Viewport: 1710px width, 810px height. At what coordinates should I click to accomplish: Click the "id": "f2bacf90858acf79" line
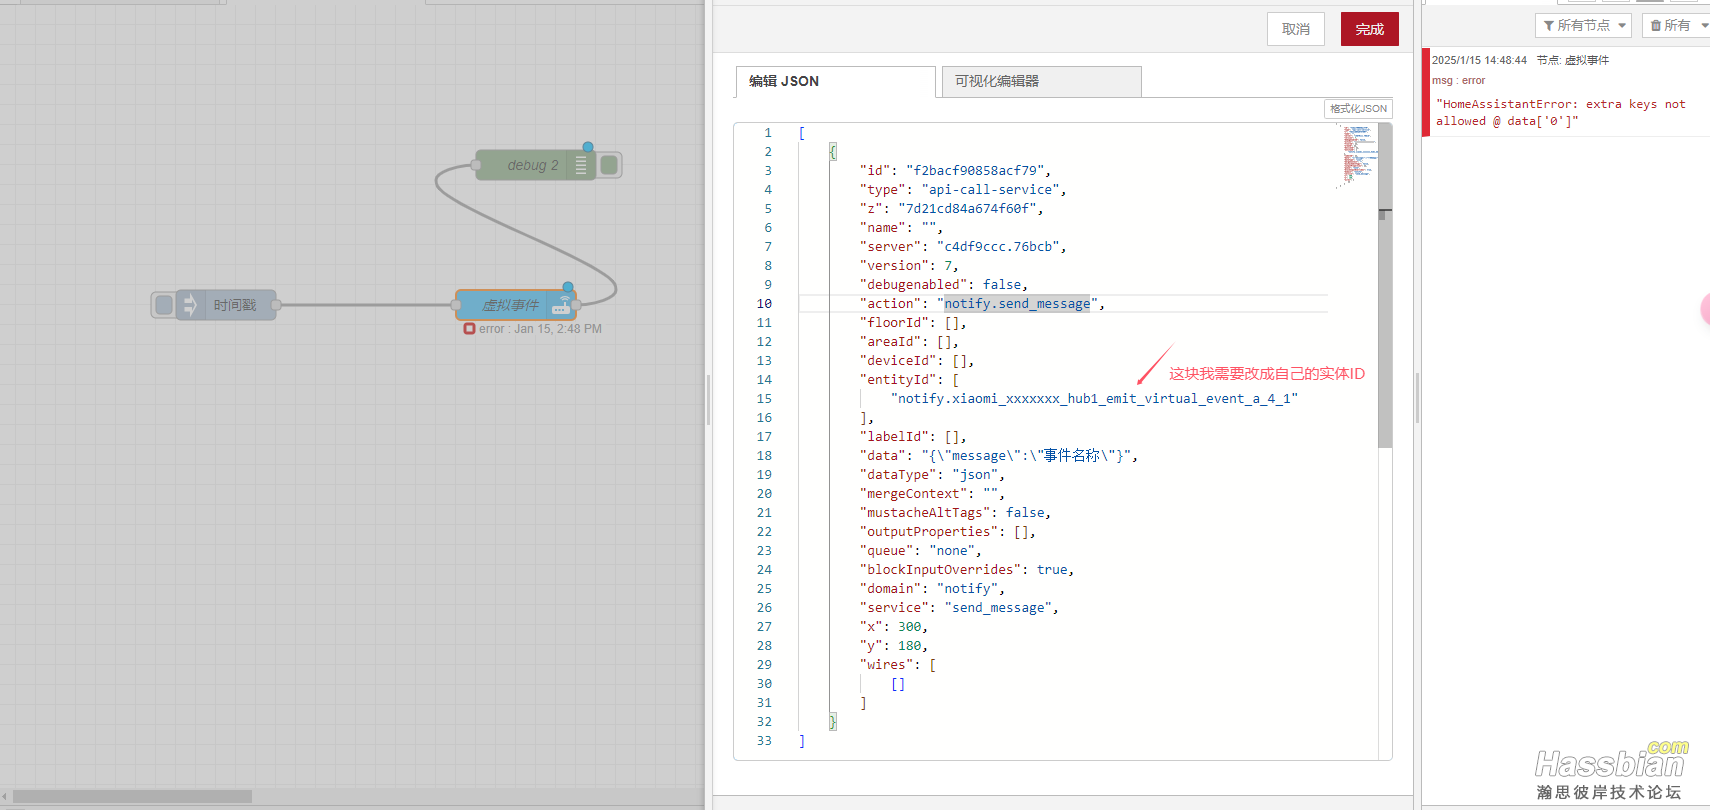955,170
